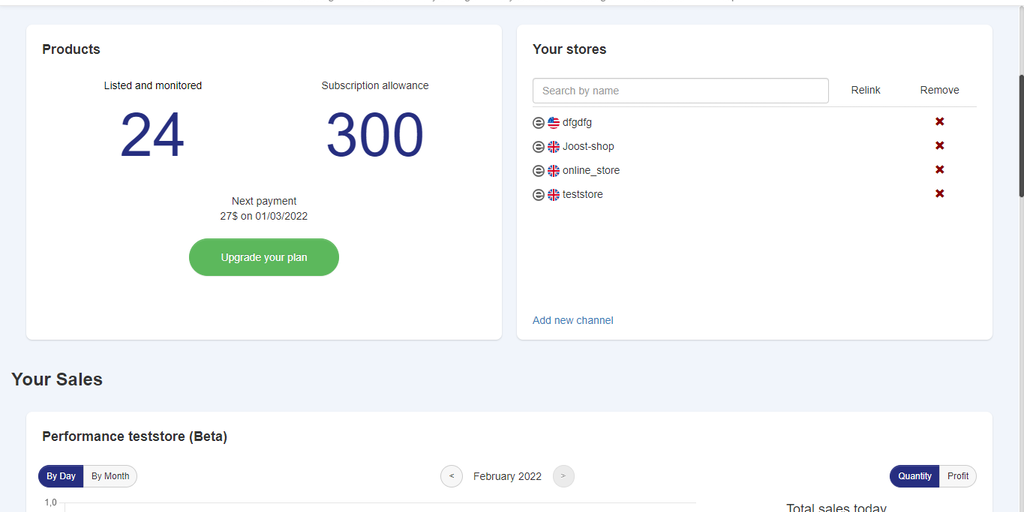Select the teststore store name
This screenshot has width=1024, height=512.
[583, 195]
